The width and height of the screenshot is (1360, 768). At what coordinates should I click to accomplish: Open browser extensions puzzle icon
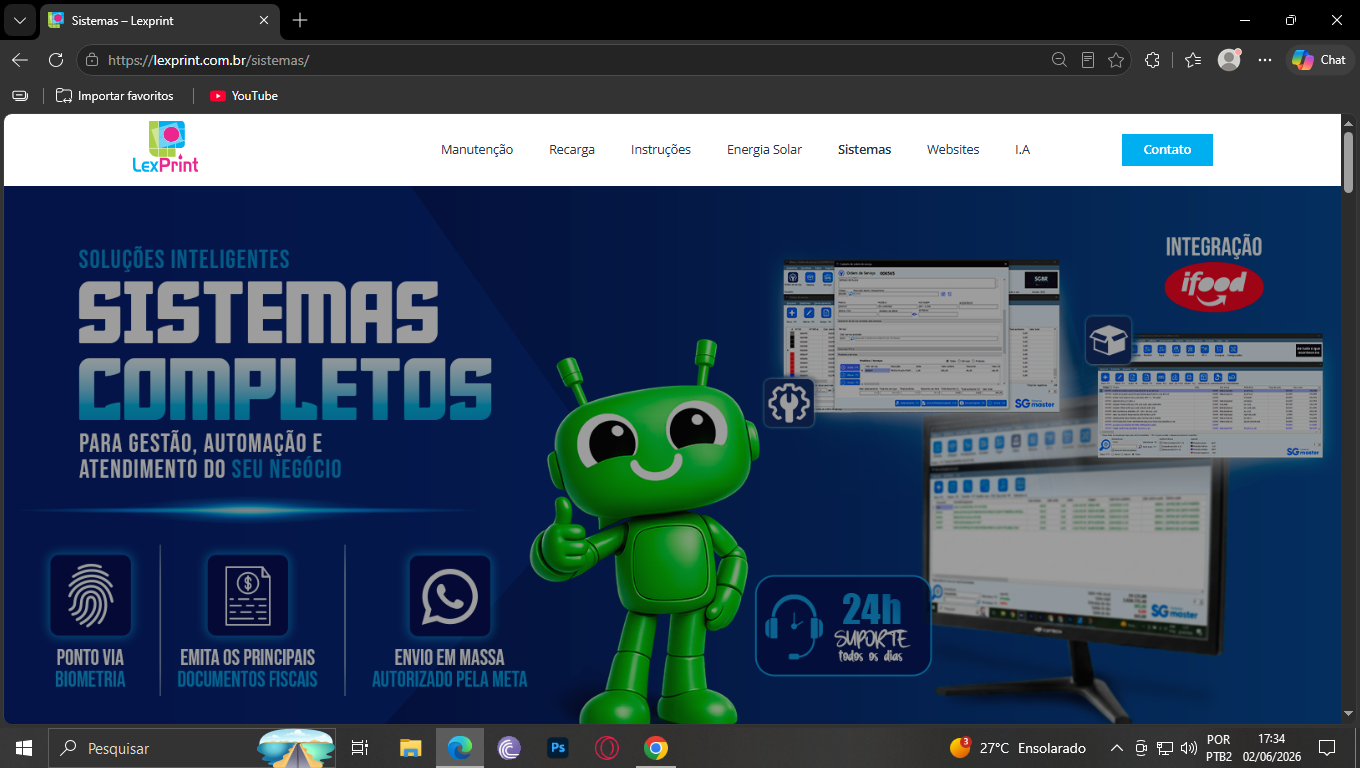[x=1152, y=60]
